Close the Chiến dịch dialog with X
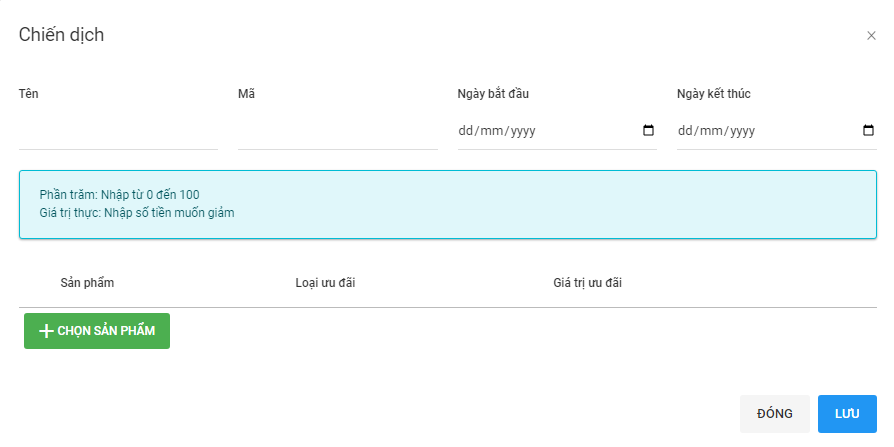This screenshot has width=894, height=447. pos(871,36)
